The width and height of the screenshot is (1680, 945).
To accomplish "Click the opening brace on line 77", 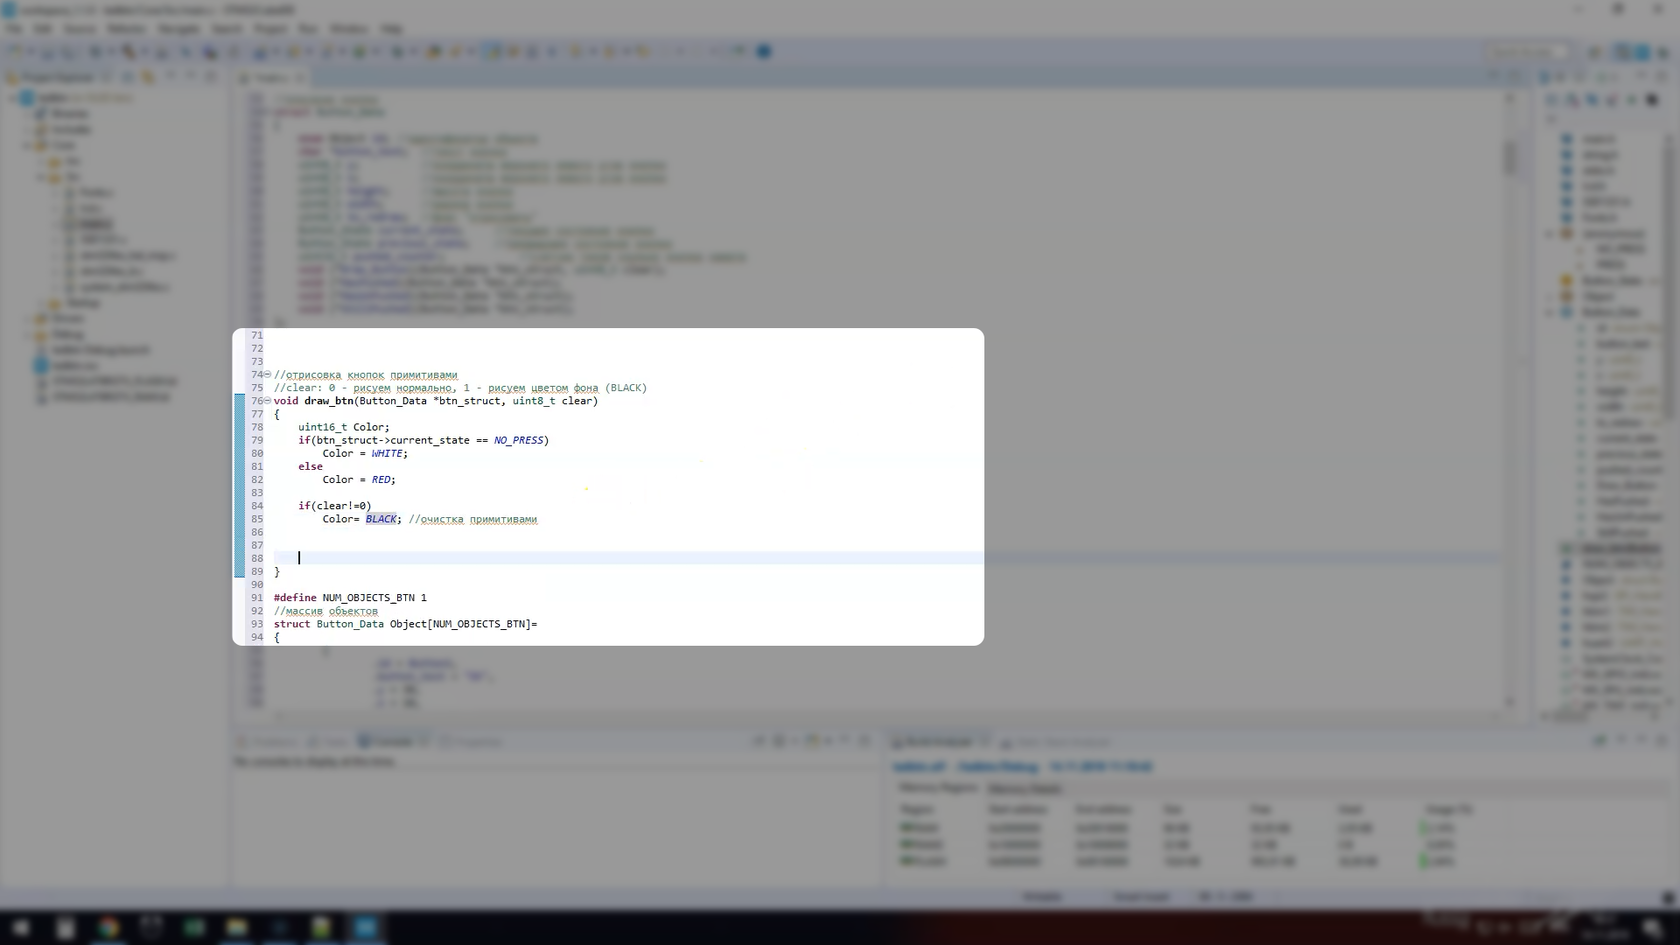I will point(277,414).
